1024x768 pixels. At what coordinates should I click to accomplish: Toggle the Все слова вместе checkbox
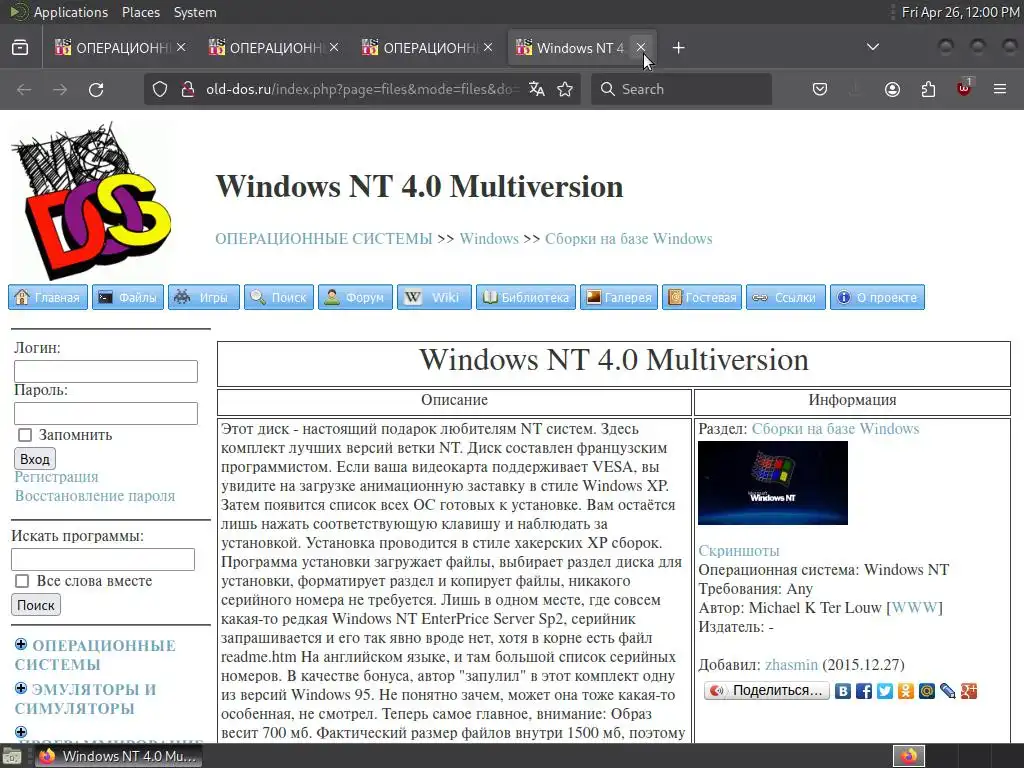pyautogui.click(x=22, y=581)
